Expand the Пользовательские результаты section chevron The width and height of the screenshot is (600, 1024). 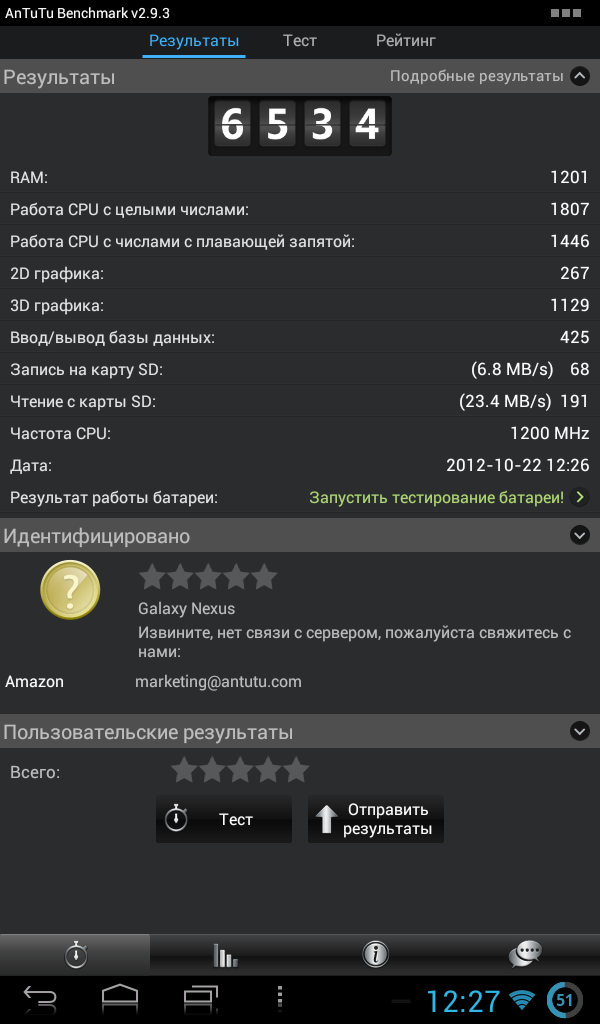coord(579,731)
